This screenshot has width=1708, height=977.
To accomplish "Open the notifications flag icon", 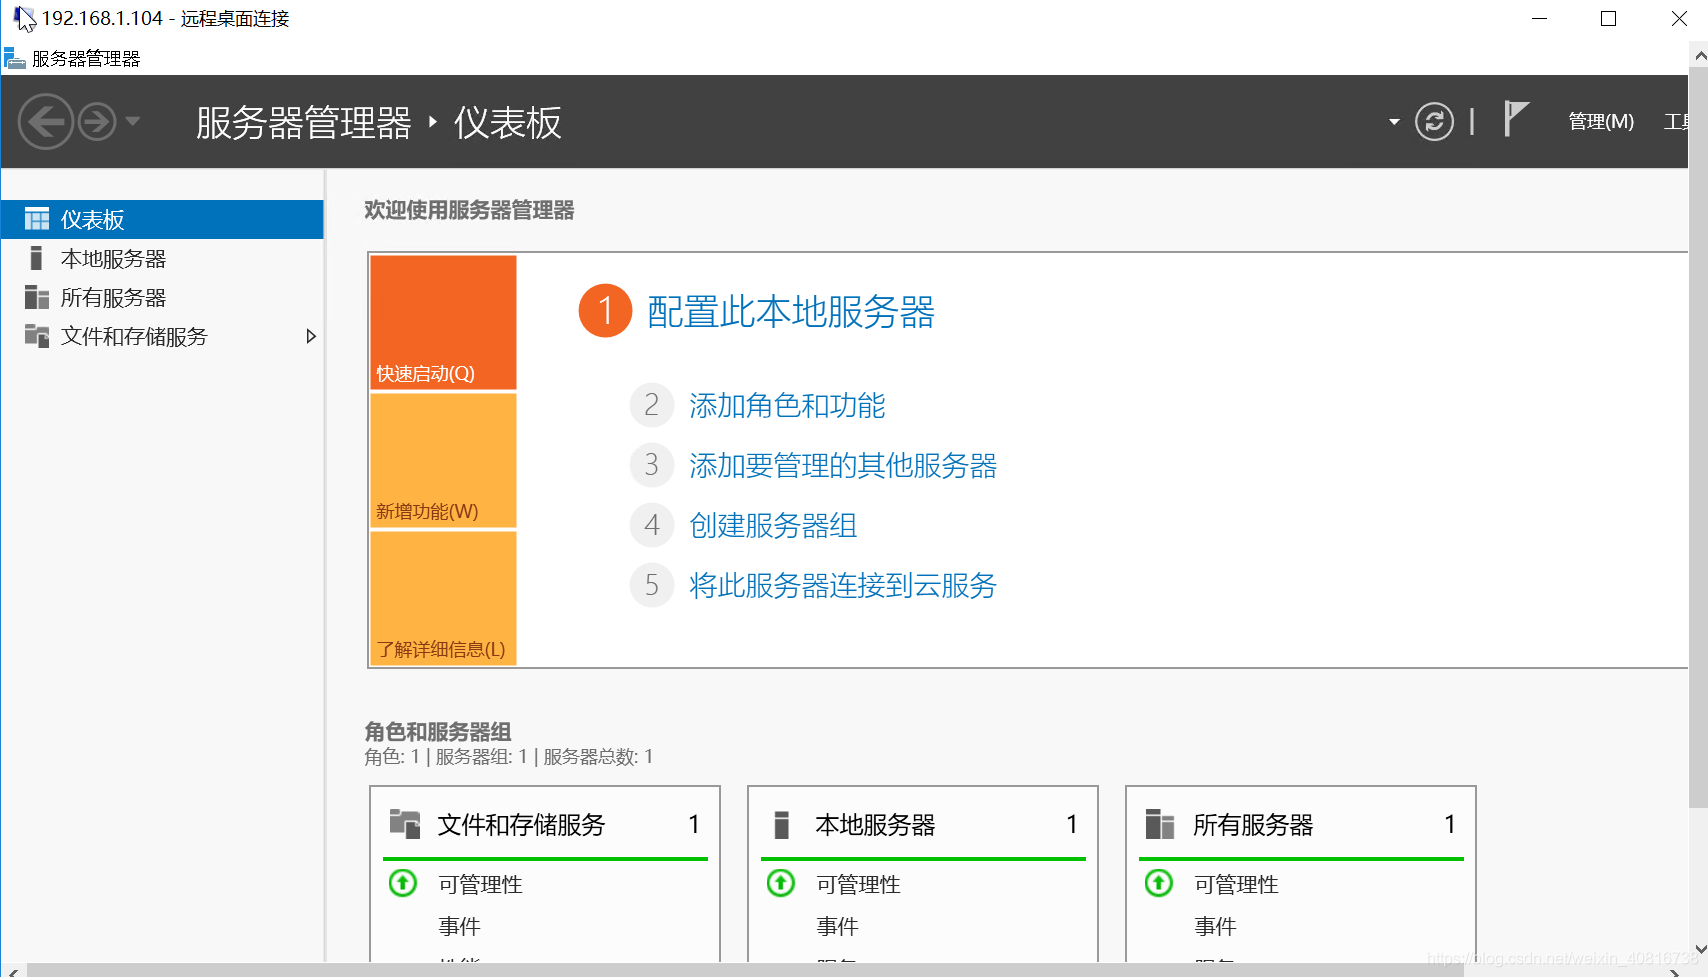I will pyautogui.click(x=1515, y=119).
